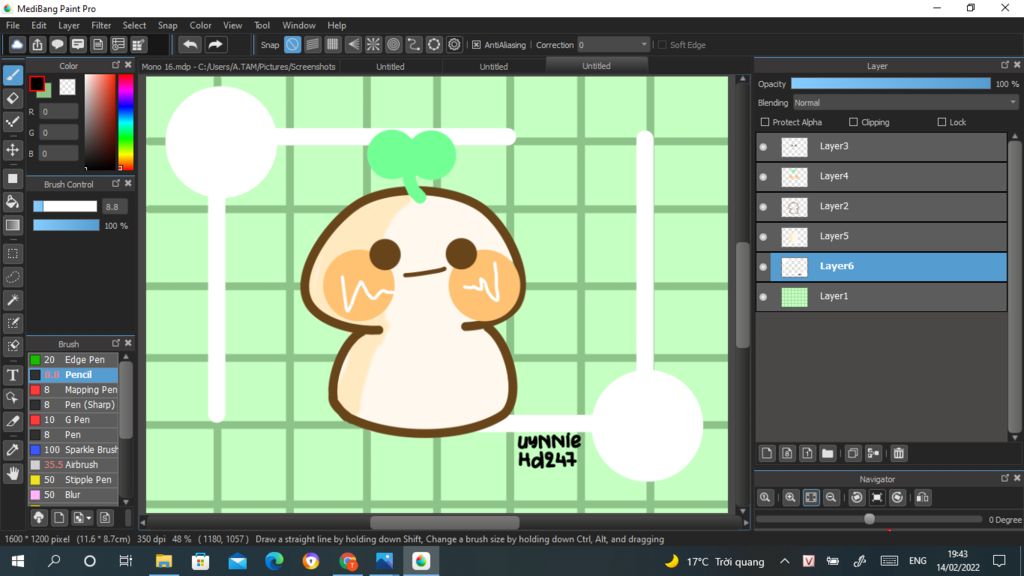Select the rectangular Select tool
Screen dimensions: 1024x576
pyautogui.click(x=12, y=253)
